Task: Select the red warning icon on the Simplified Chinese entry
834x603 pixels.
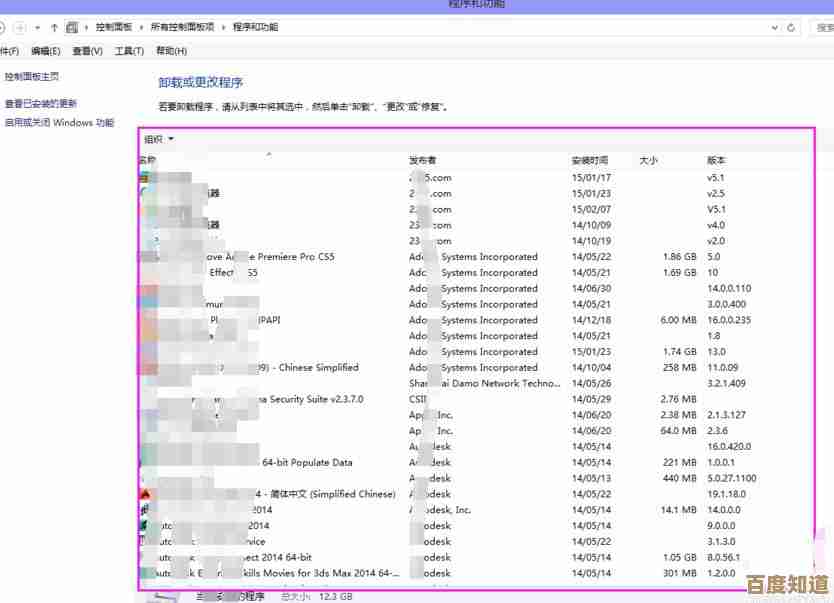Action: (x=144, y=494)
